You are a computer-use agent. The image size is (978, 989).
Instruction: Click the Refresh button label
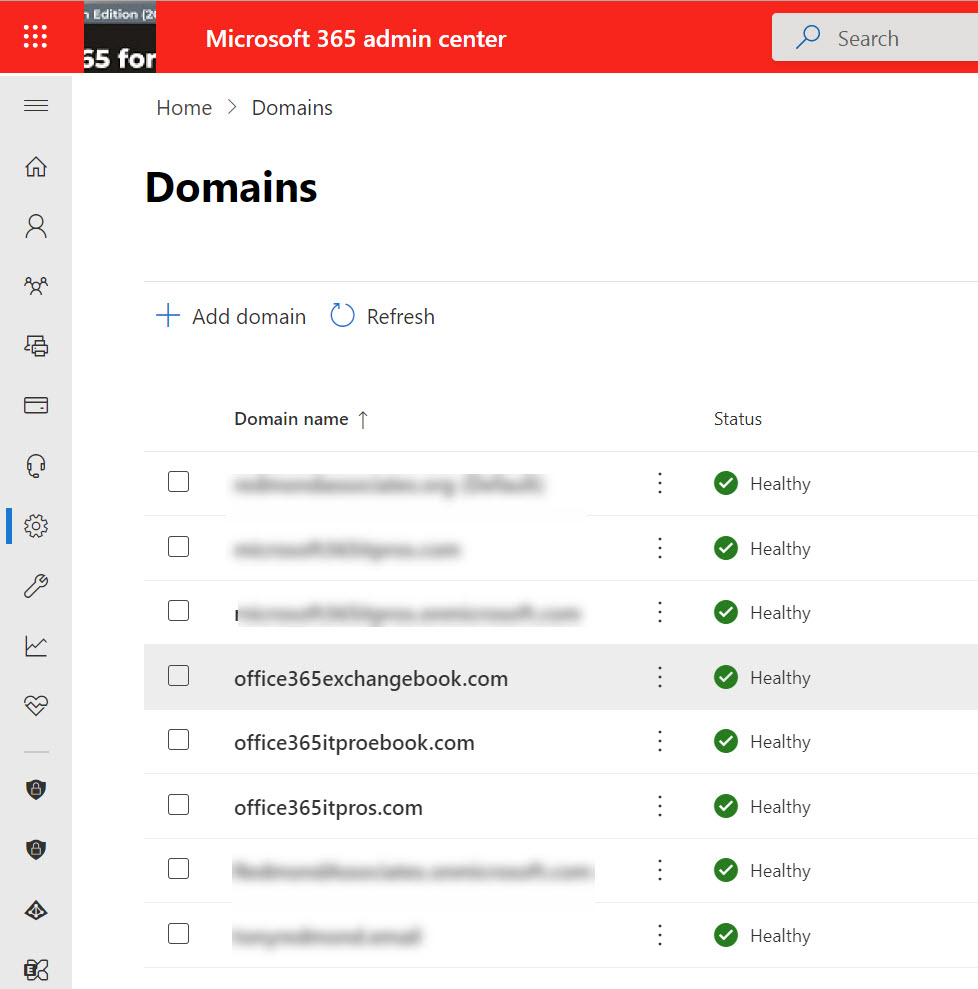pos(400,317)
